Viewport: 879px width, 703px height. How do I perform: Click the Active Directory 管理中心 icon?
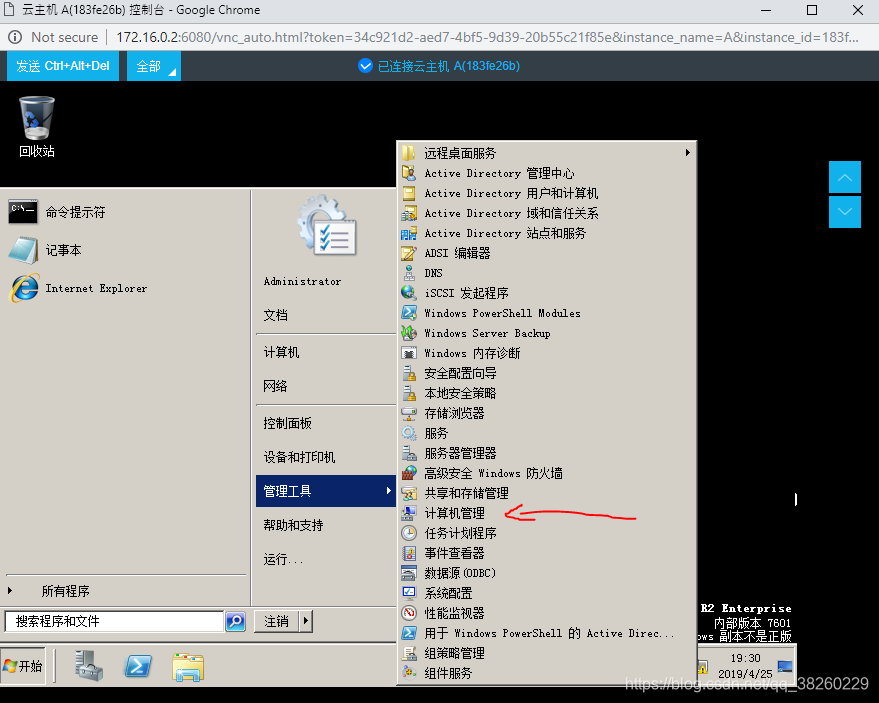pyautogui.click(x=409, y=173)
